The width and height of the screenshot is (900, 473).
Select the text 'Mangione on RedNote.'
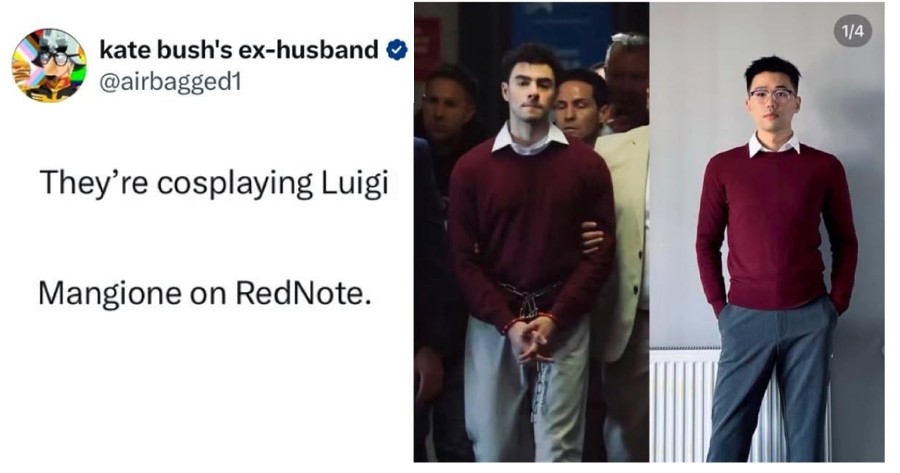(x=201, y=293)
